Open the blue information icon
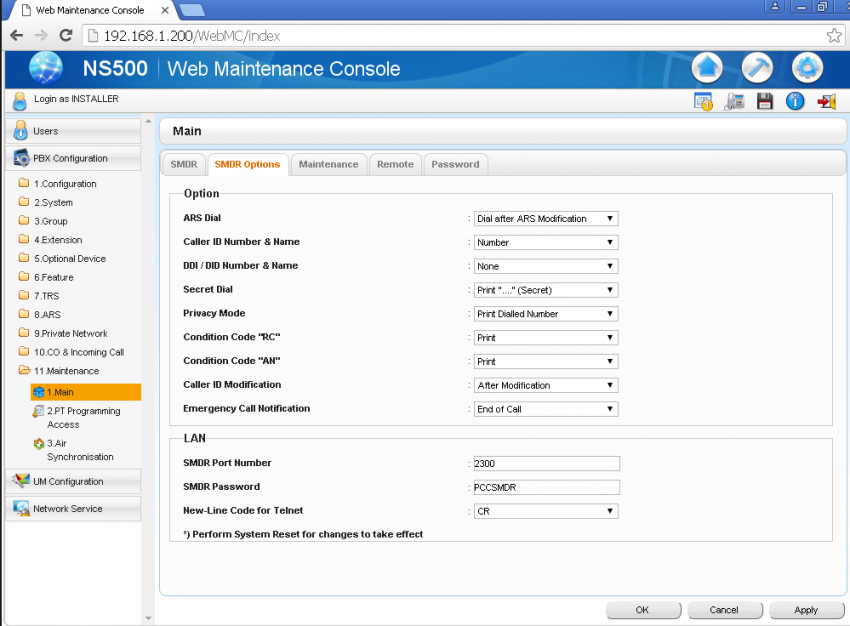Image resolution: width=850 pixels, height=626 pixels. pyautogui.click(x=795, y=101)
